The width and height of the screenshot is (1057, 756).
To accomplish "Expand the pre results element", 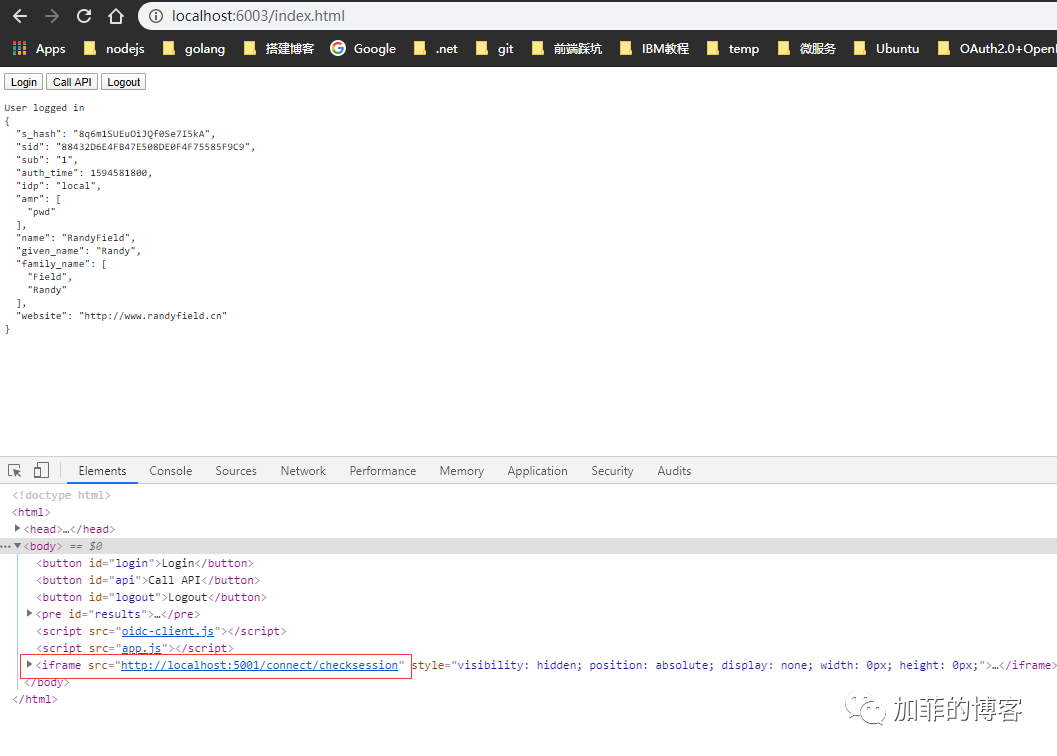I will [x=30, y=614].
